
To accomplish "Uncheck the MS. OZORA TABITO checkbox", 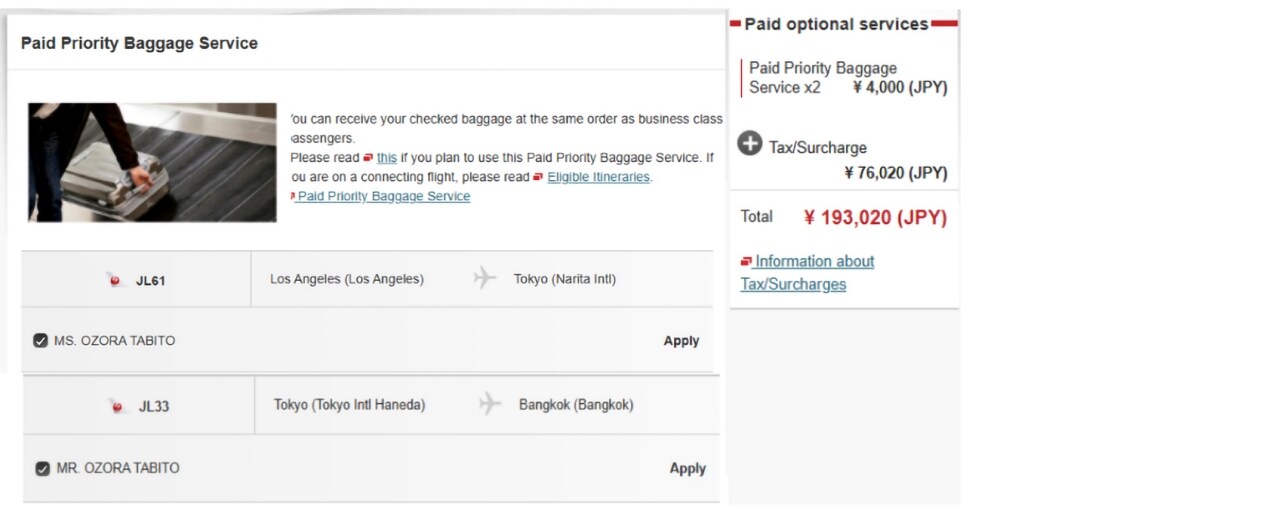I will [x=40, y=341].
